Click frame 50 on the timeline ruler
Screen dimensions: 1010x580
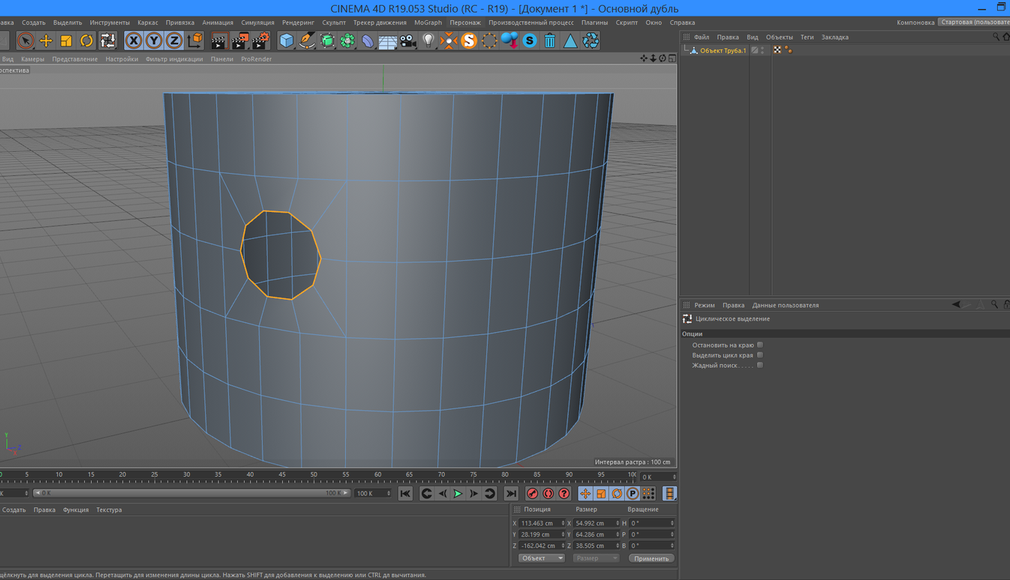[x=314, y=476]
